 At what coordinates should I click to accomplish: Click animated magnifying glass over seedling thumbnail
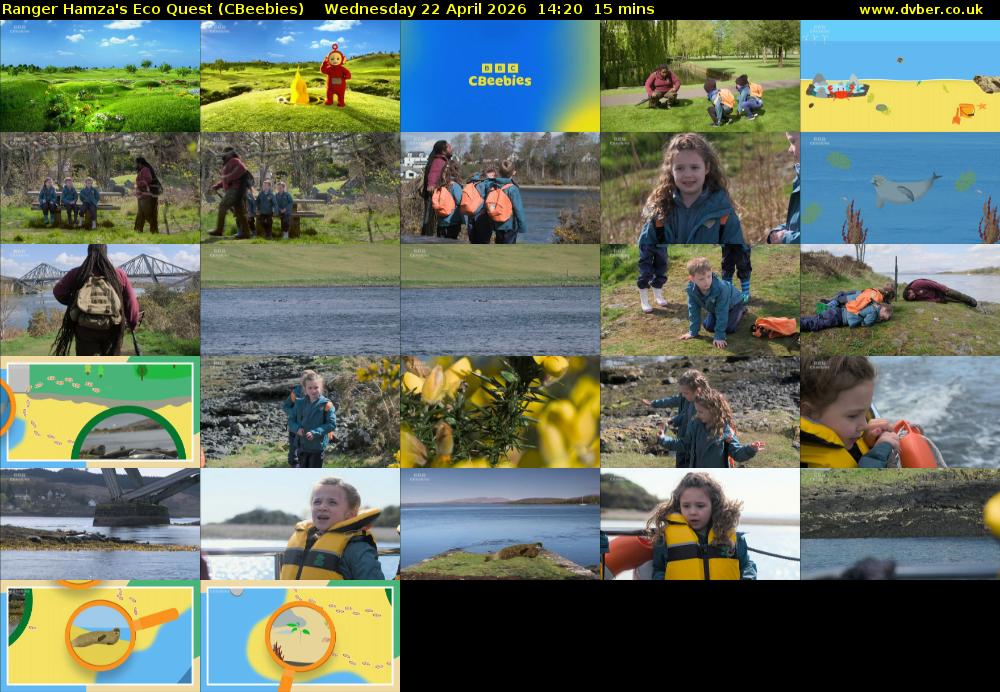coord(300,636)
